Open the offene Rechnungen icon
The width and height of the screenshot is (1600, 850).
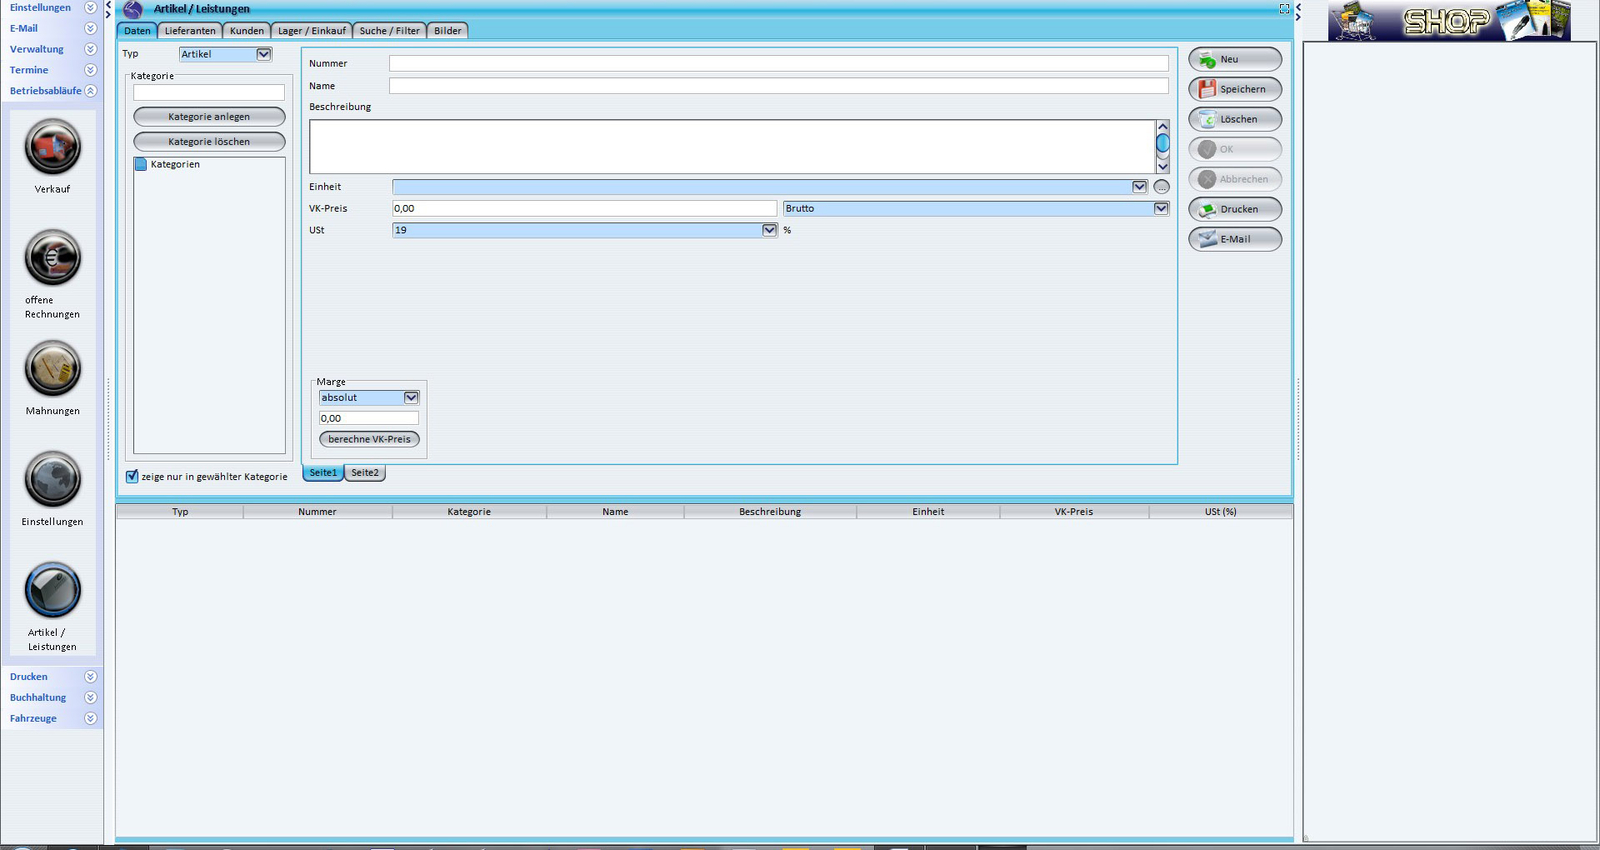[52, 258]
